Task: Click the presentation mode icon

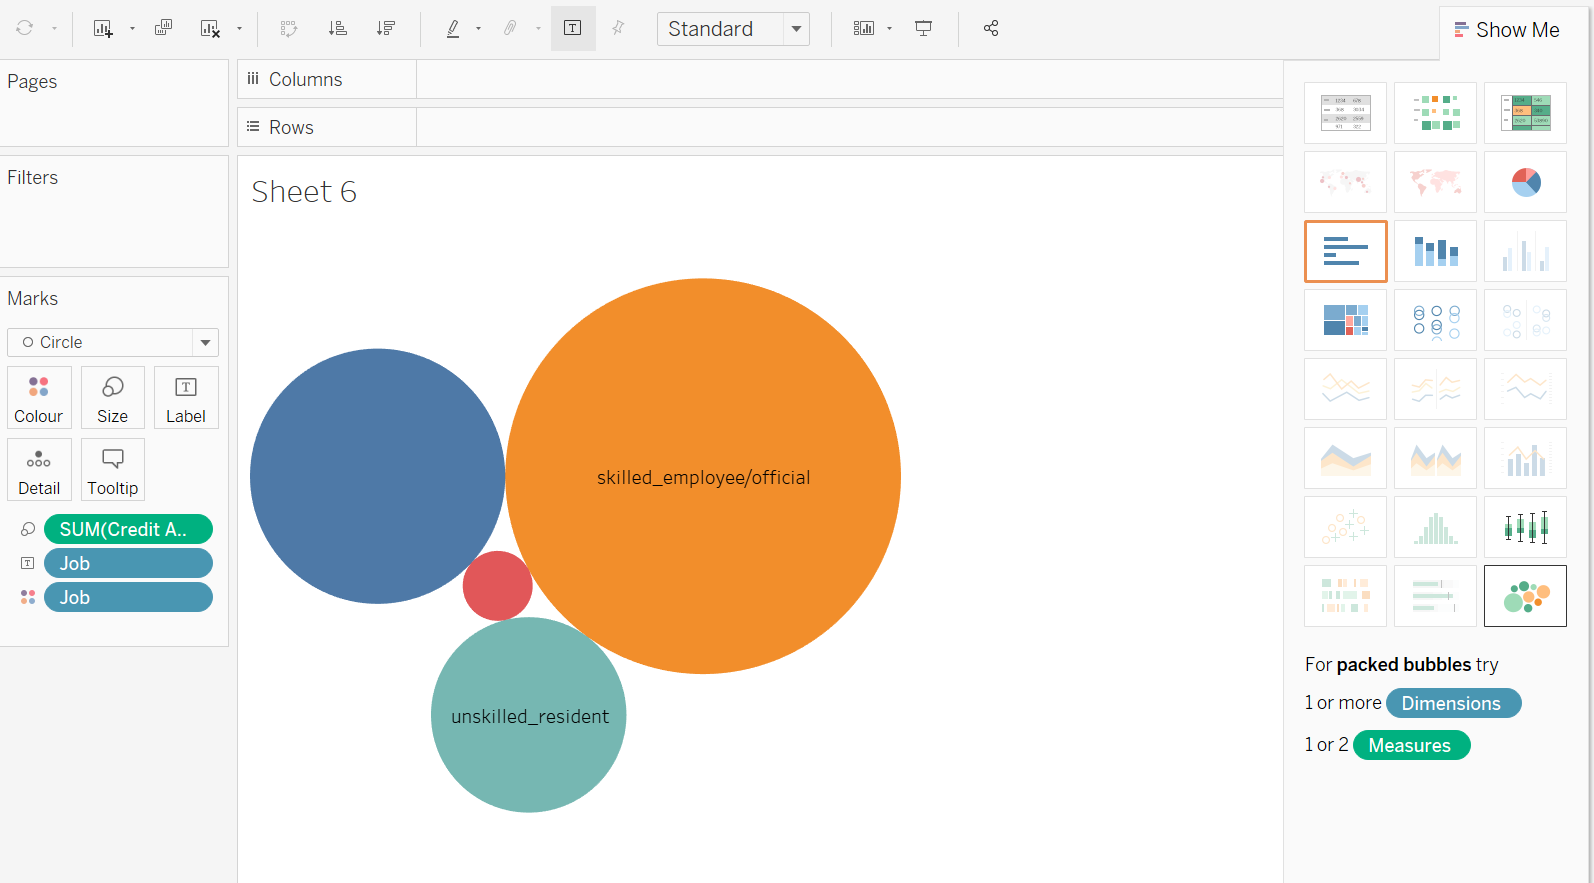Action: pos(924,28)
